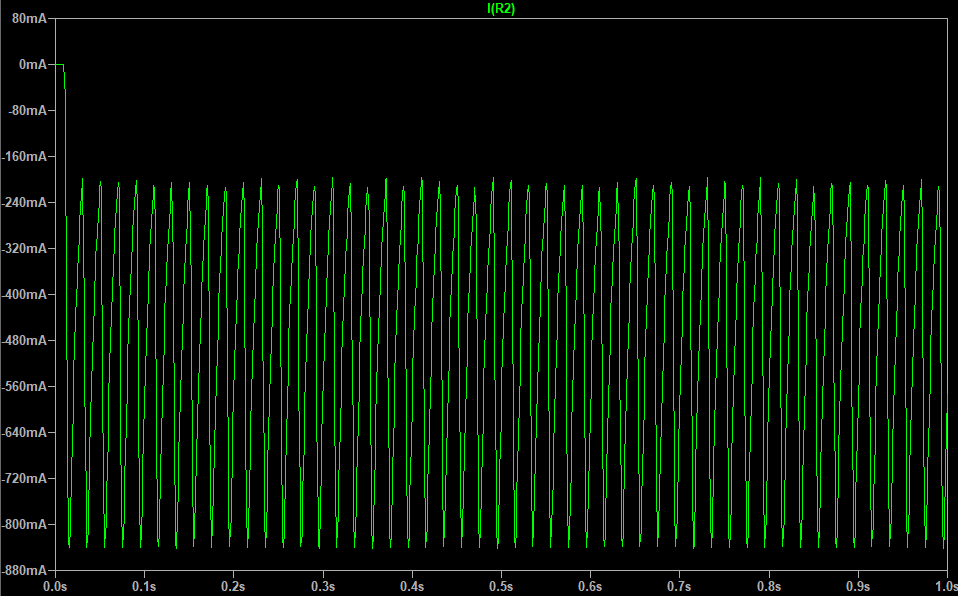Image resolution: width=958 pixels, height=596 pixels.
Task: Click the -480mA axis label
Action: 24,340
